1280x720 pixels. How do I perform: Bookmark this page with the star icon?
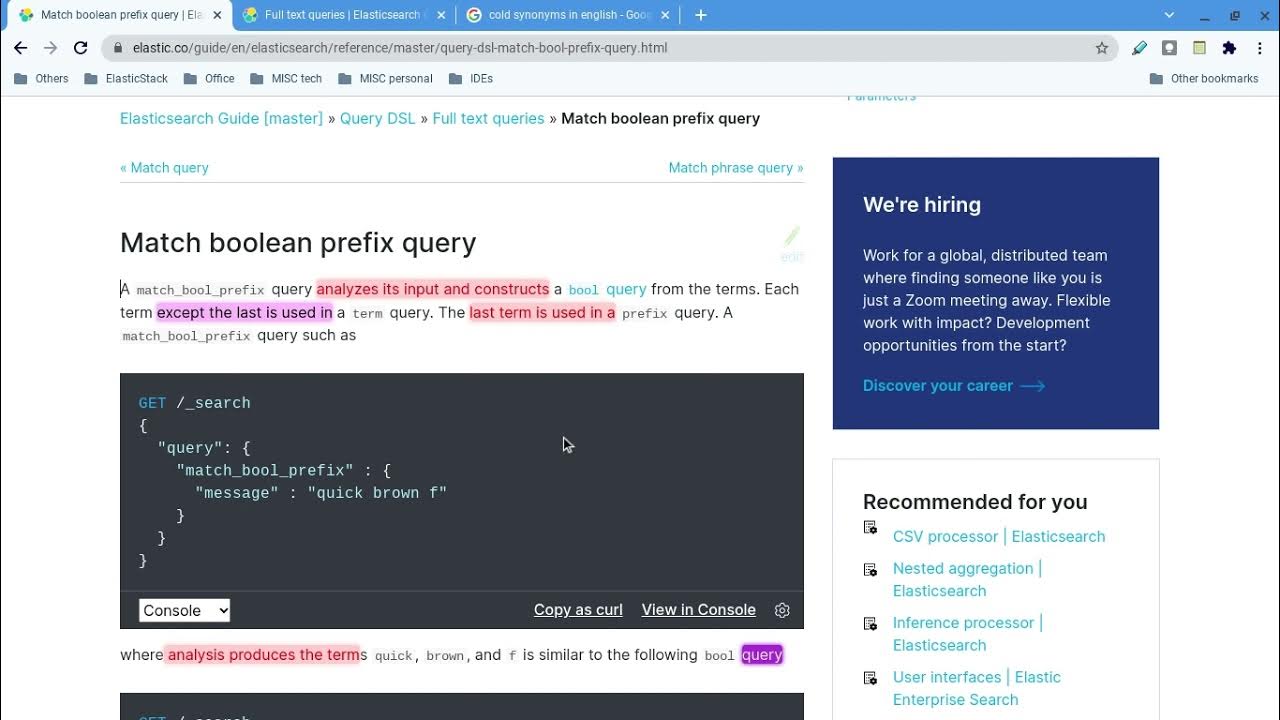coord(1102,48)
